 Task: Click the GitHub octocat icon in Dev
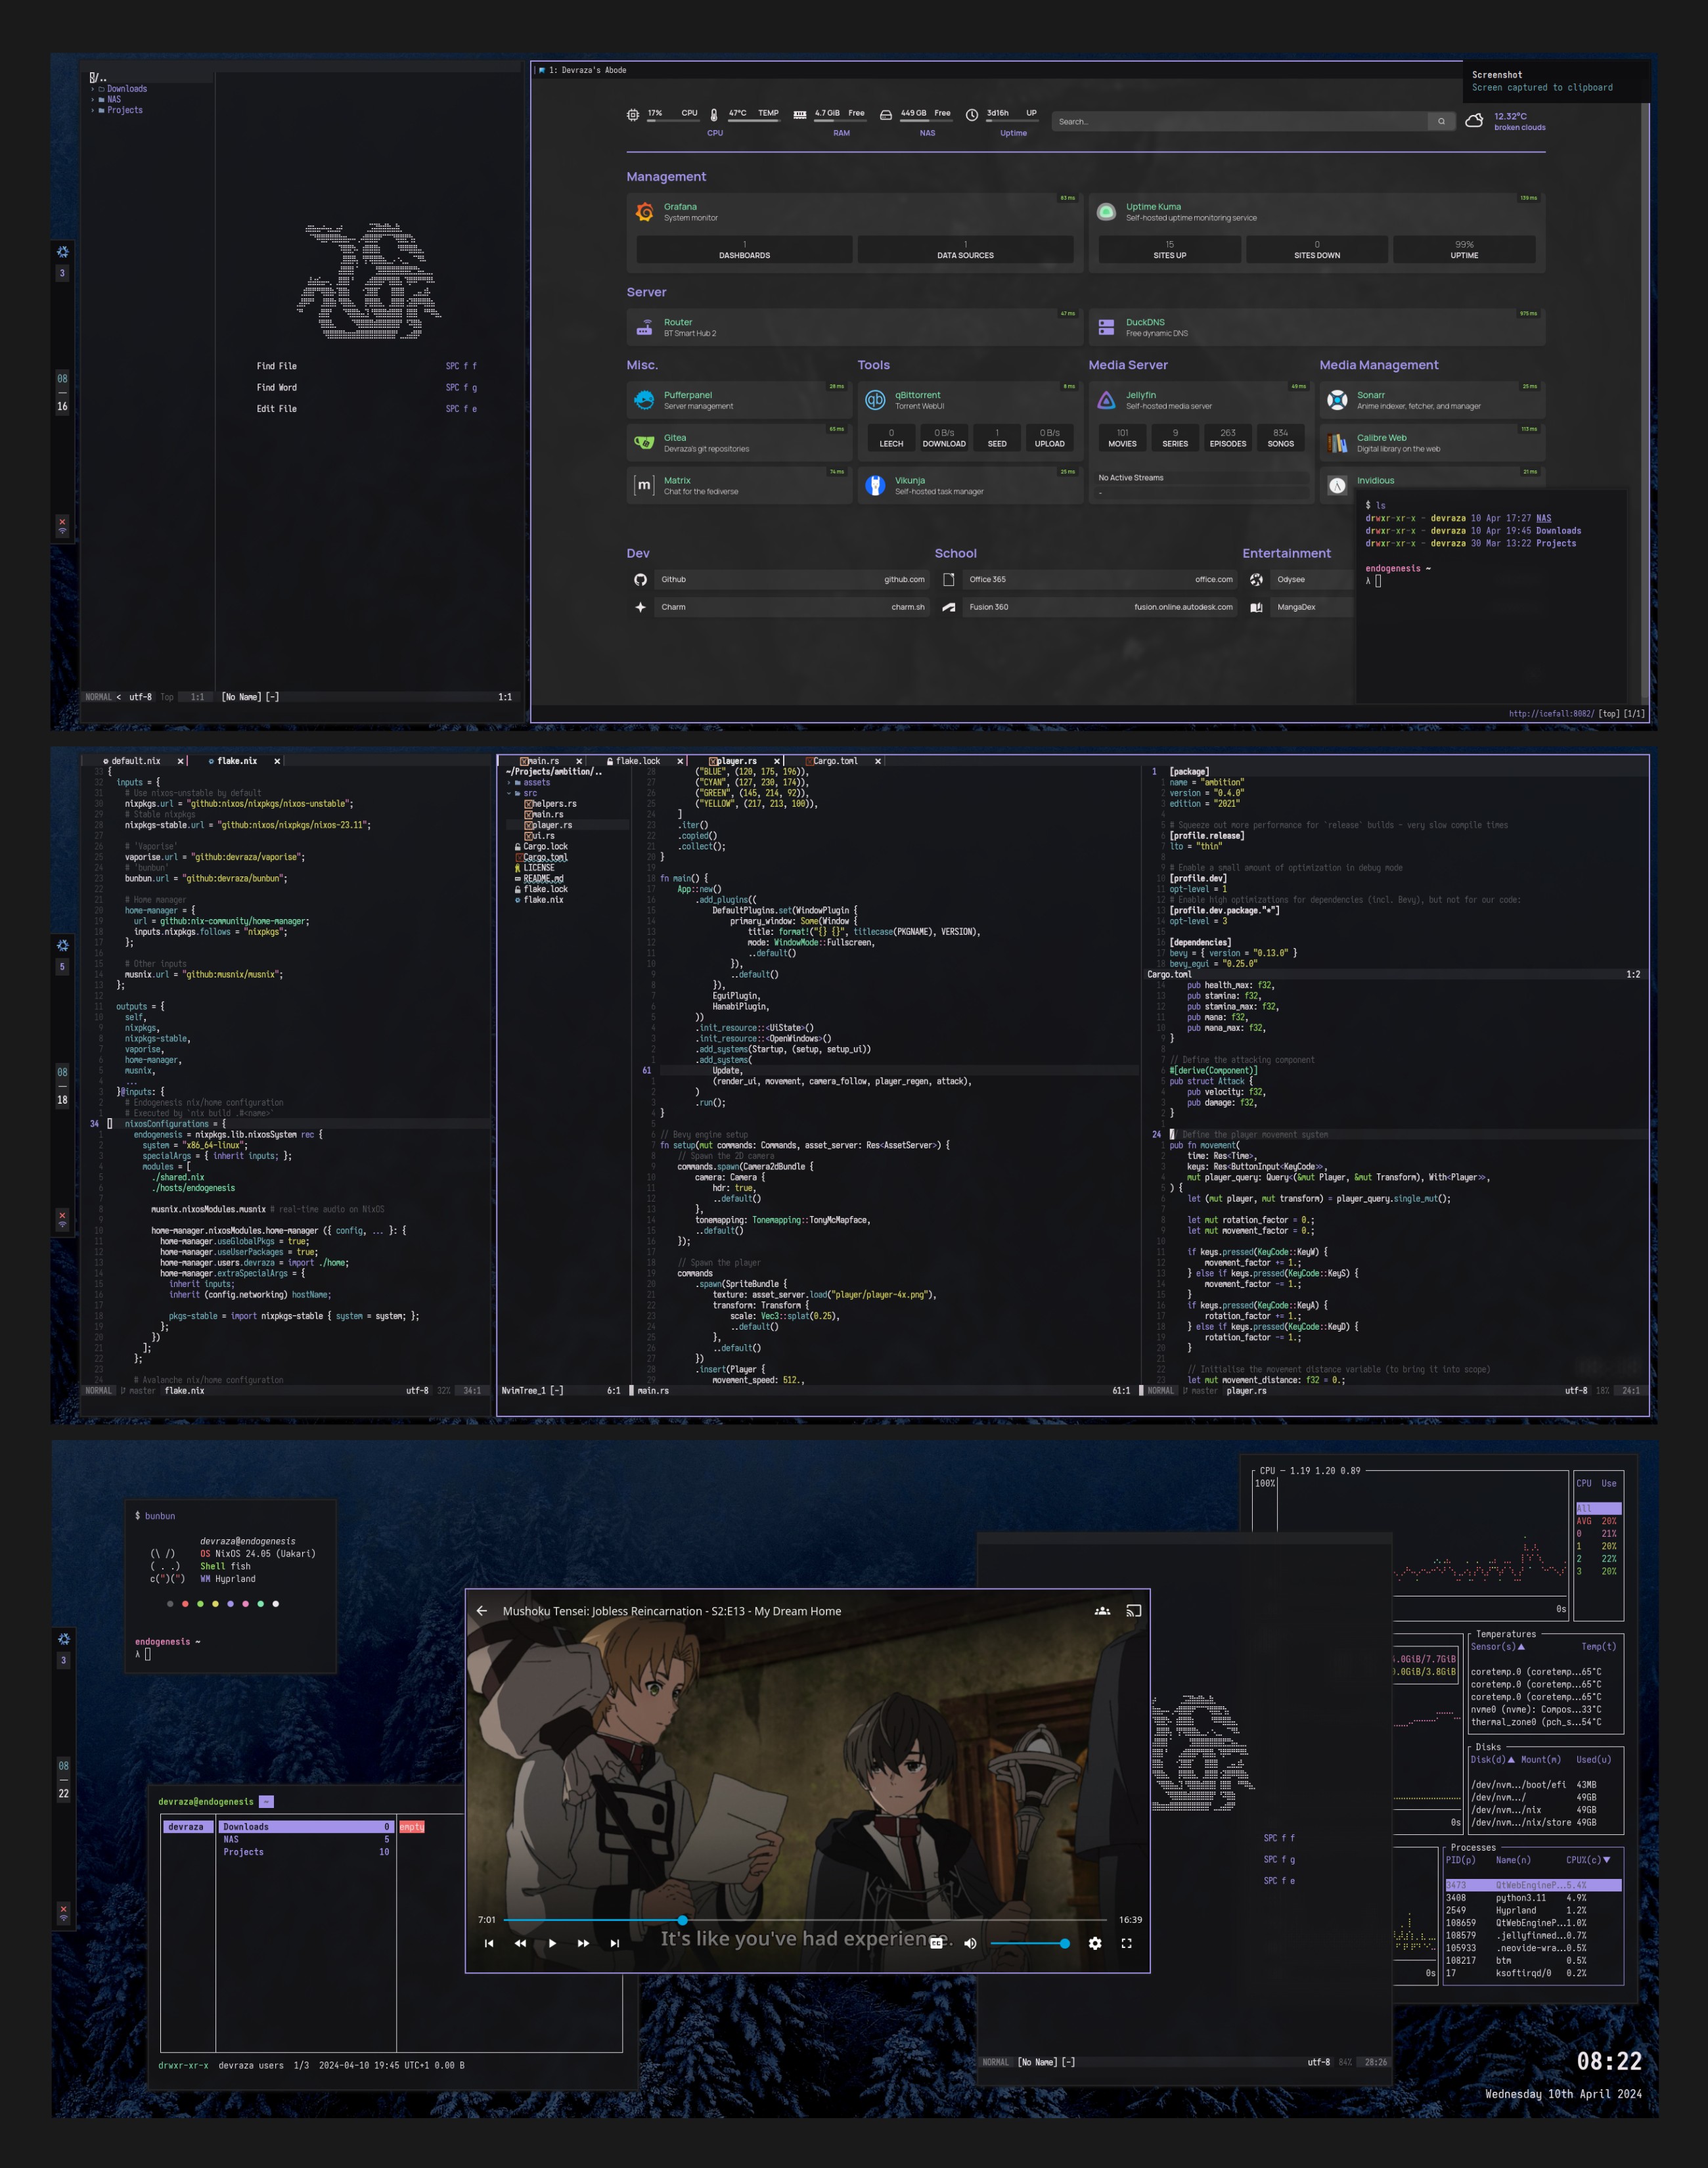641,580
